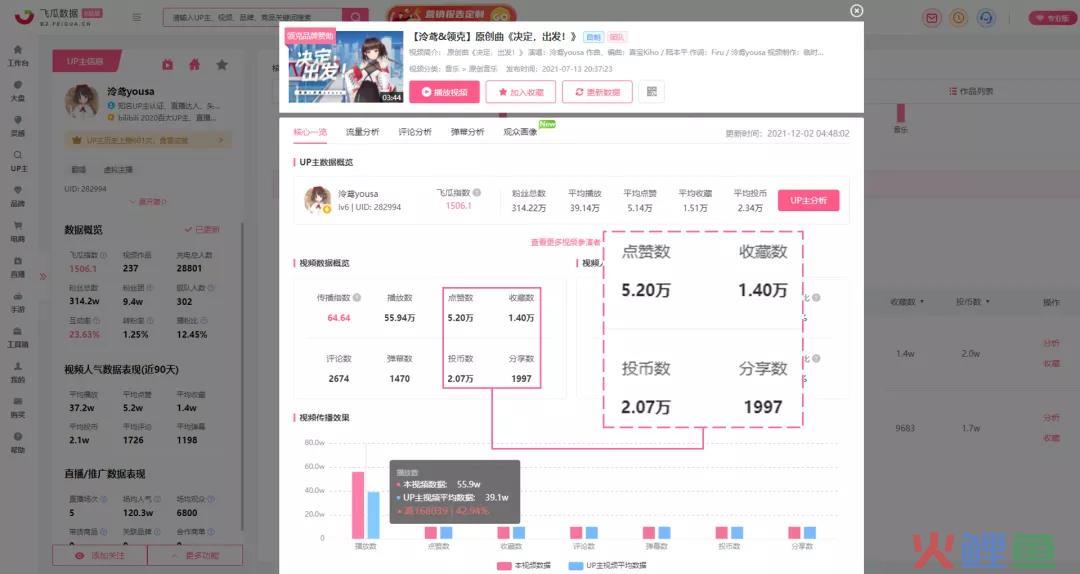Open 工具箱 in the sidebar
Screen dimensions: 1080x574
click(18, 337)
